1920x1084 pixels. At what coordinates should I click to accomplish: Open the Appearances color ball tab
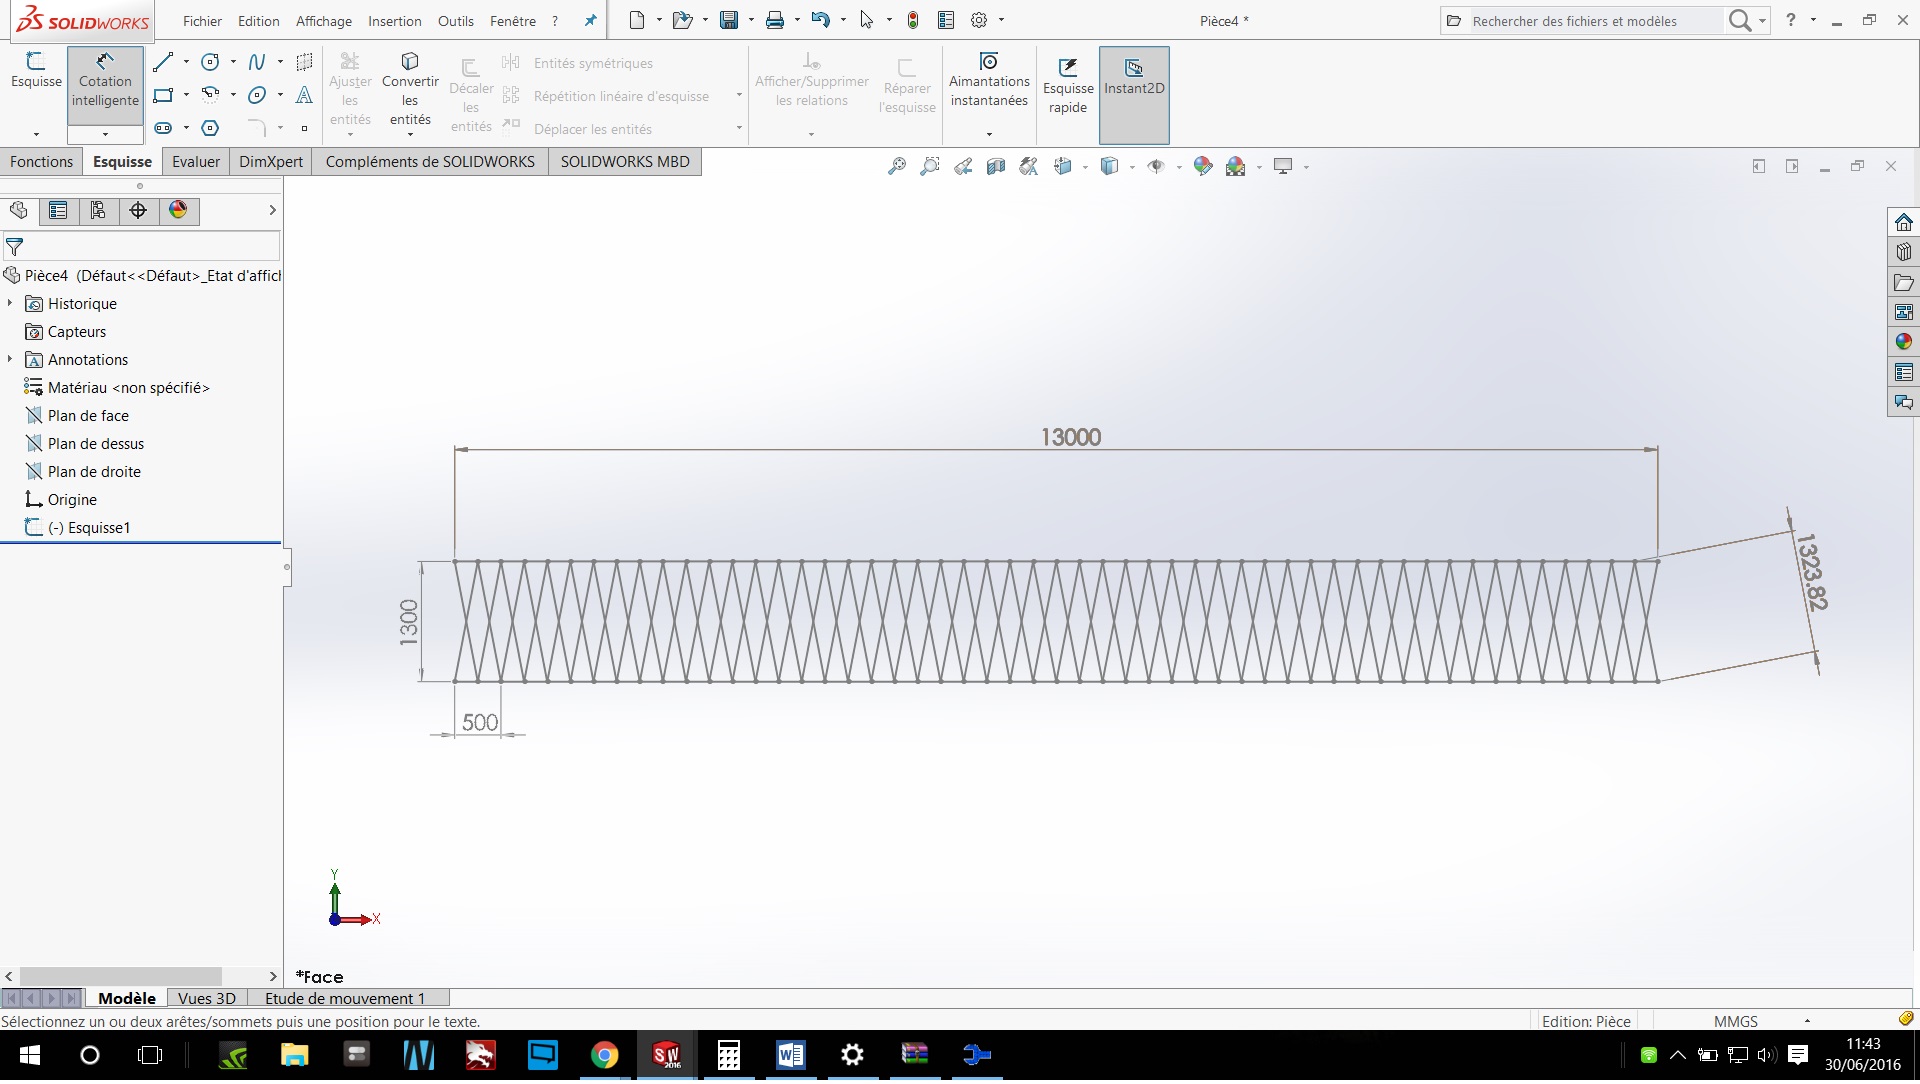coord(178,210)
